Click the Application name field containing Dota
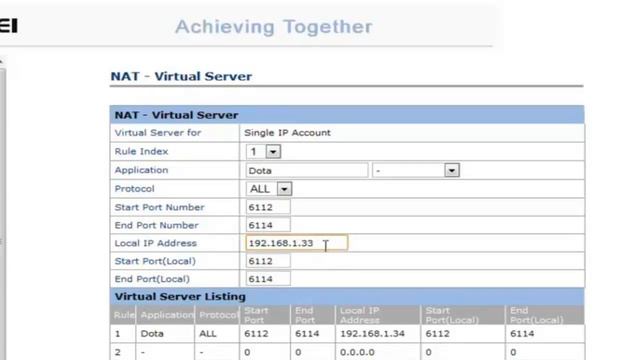The height and width of the screenshot is (360, 640). click(x=307, y=170)
